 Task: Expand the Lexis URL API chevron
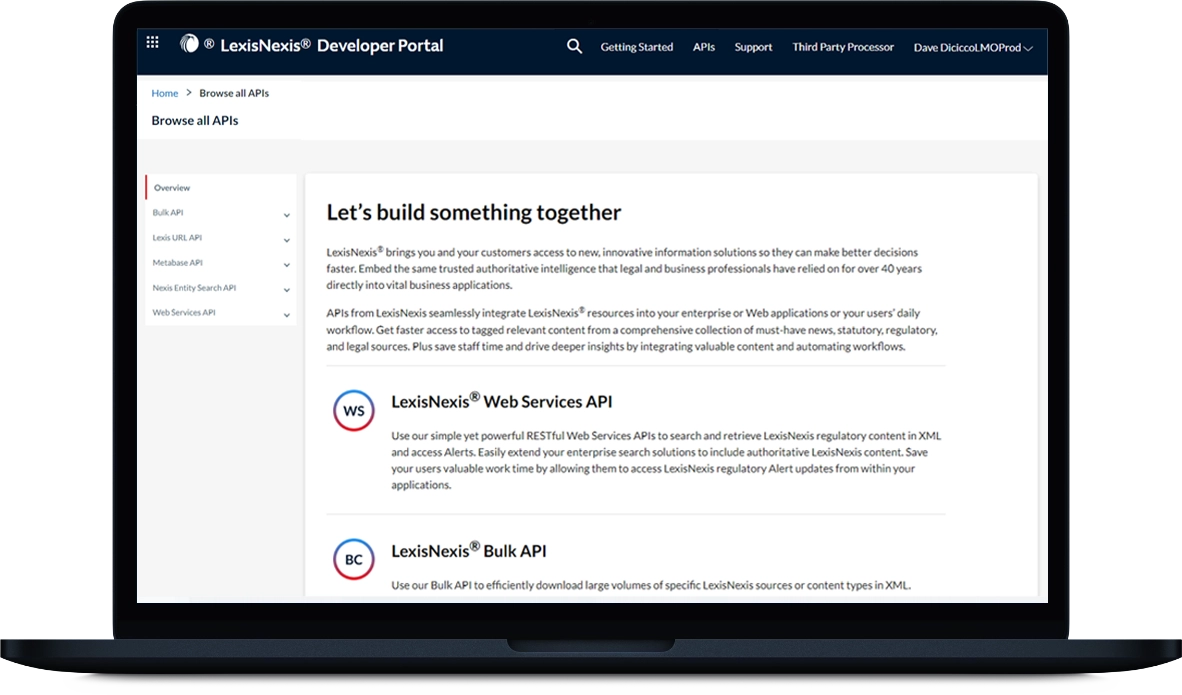tap(286, 240)
